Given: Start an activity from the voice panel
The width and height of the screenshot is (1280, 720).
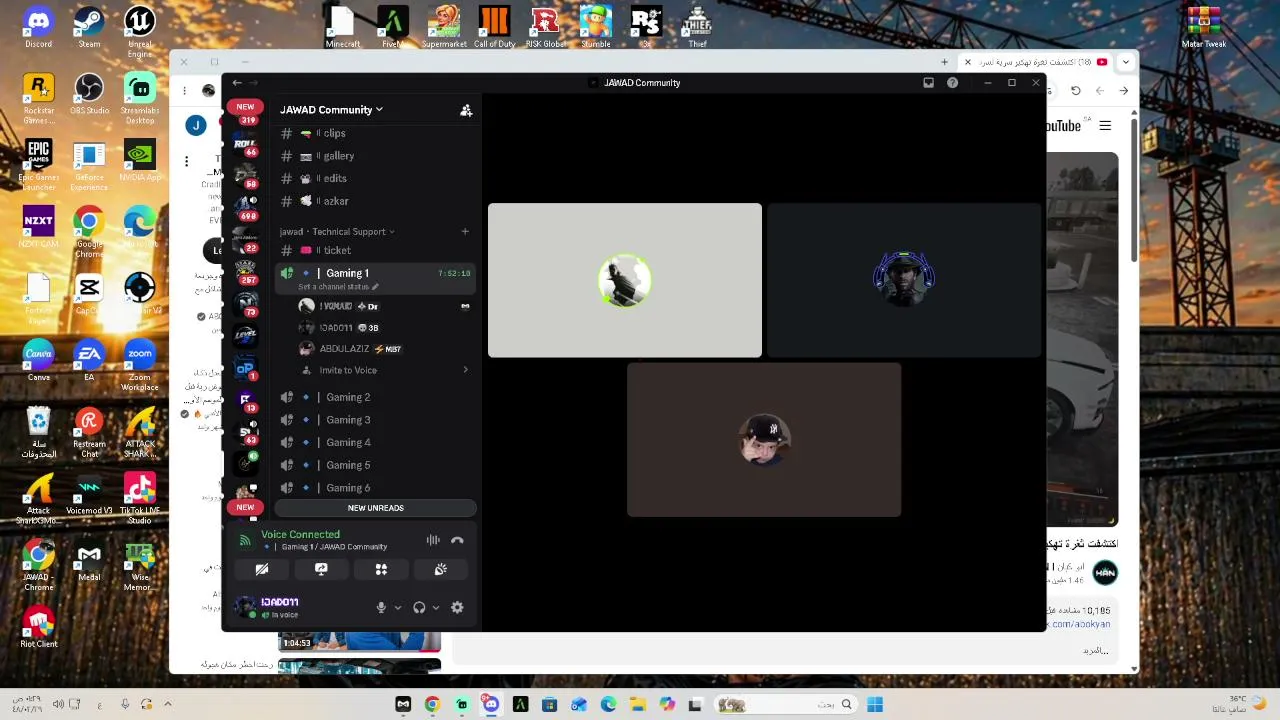Looking at the screenshot, I should point(381,569).
